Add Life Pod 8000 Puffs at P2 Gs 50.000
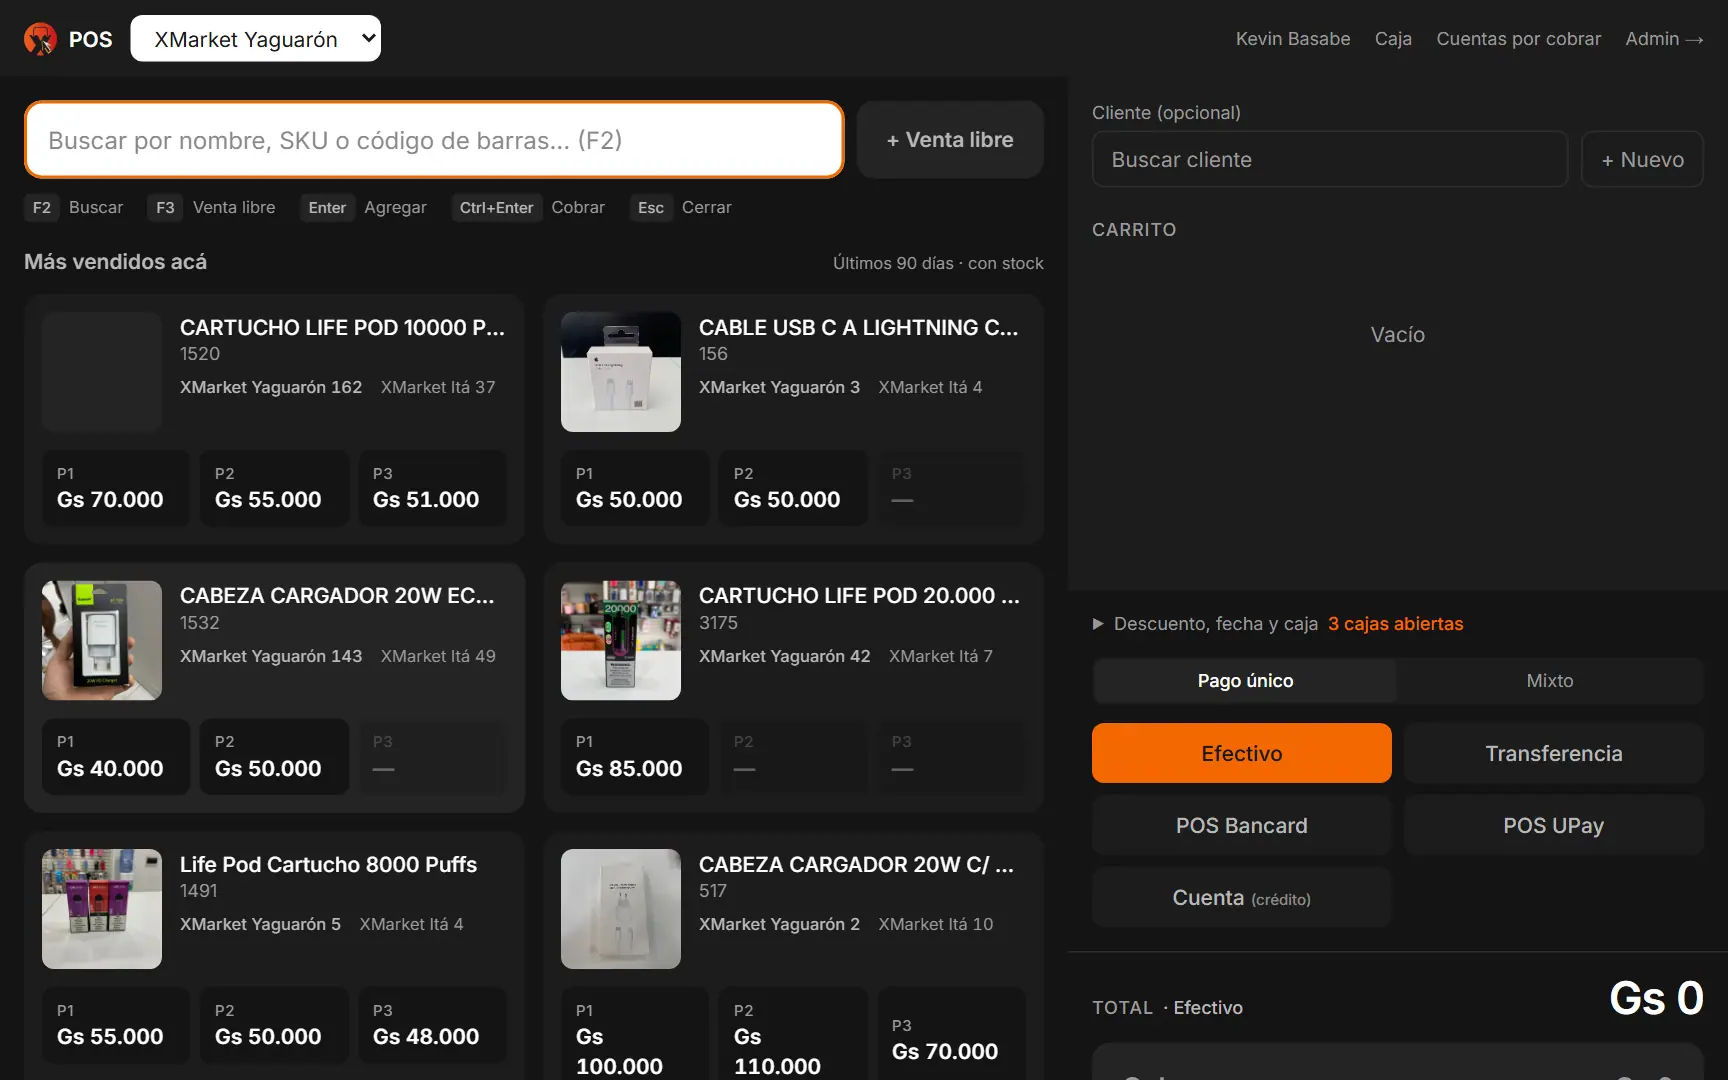This screenshot has height=1080, width=1728. 274,1025
